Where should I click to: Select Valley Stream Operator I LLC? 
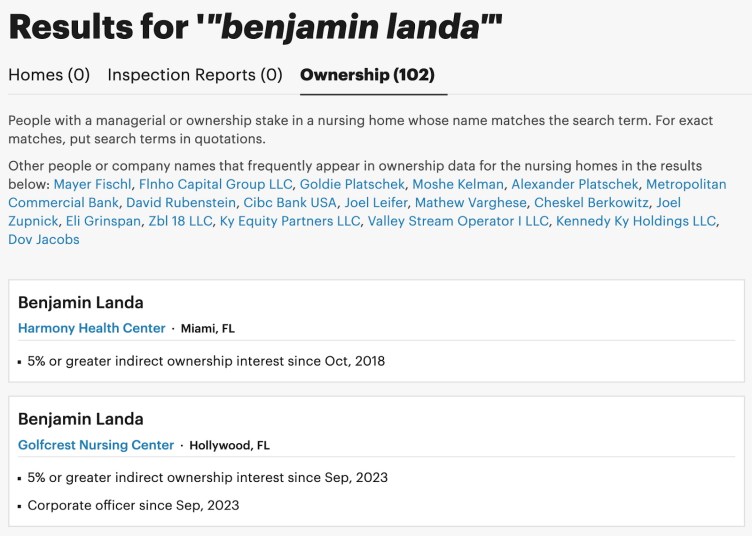[458, 221]
